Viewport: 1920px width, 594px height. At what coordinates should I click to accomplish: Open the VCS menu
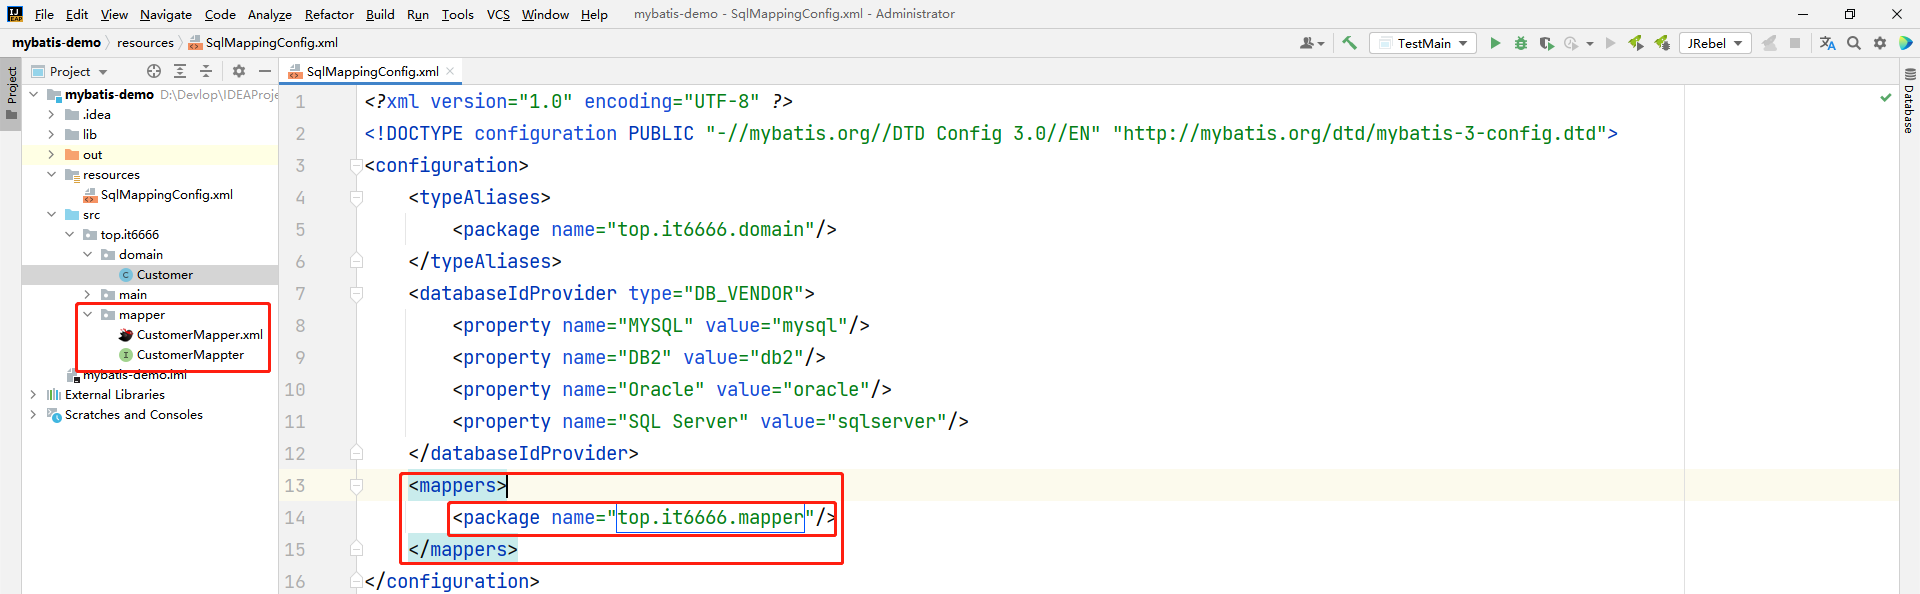tap(498, 14)
